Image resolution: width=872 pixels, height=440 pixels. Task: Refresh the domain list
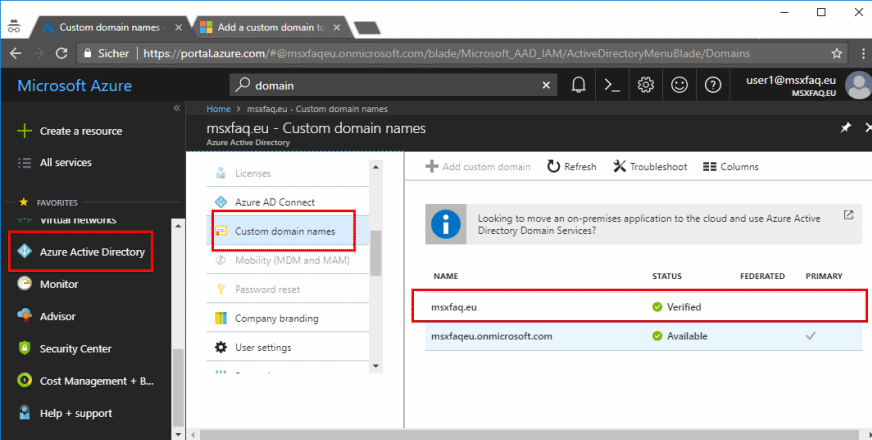pyautogui.click(x=571, y=166)
